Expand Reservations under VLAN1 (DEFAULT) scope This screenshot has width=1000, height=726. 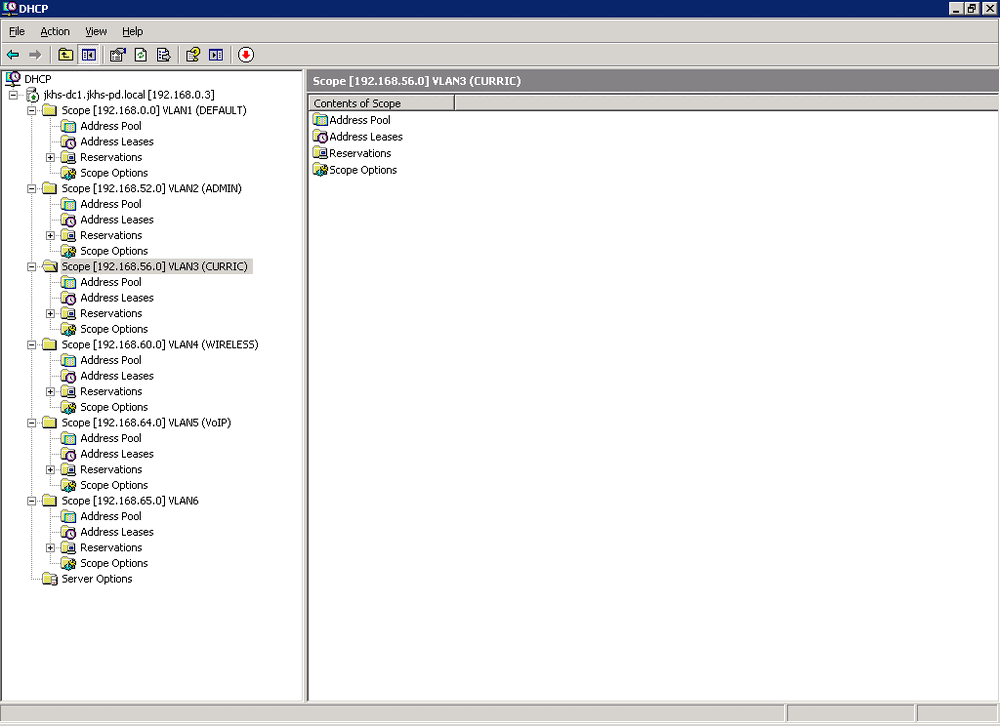tap(50, 158)
